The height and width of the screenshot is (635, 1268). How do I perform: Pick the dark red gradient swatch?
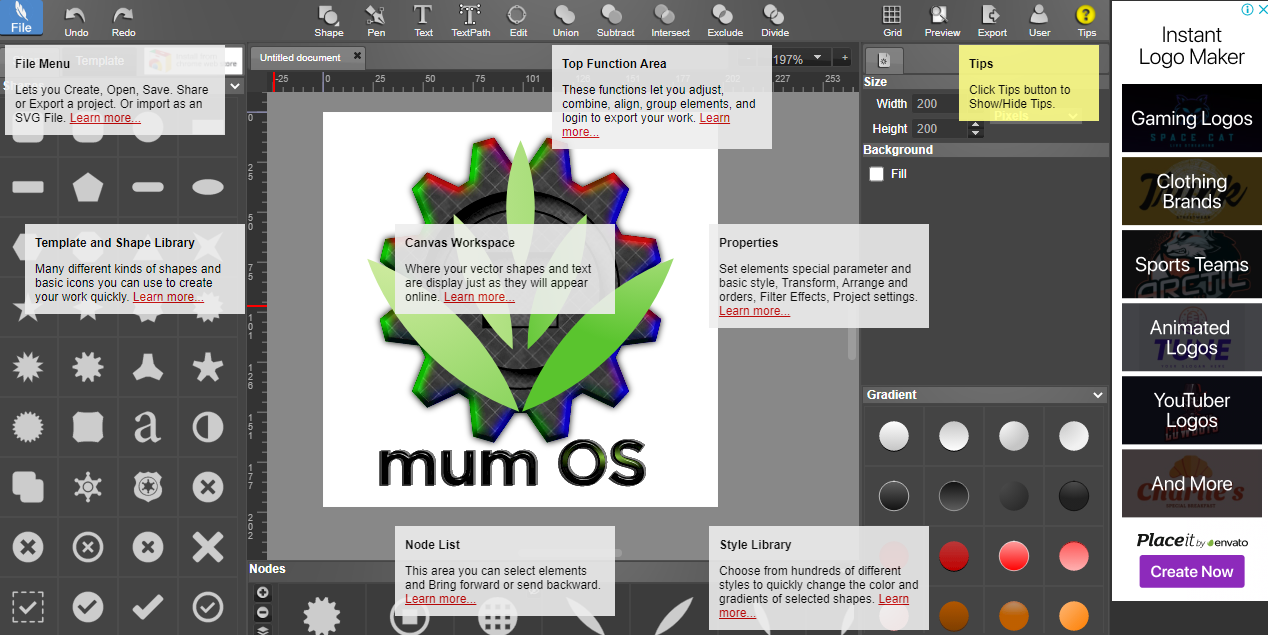click(x=954, y=555)
